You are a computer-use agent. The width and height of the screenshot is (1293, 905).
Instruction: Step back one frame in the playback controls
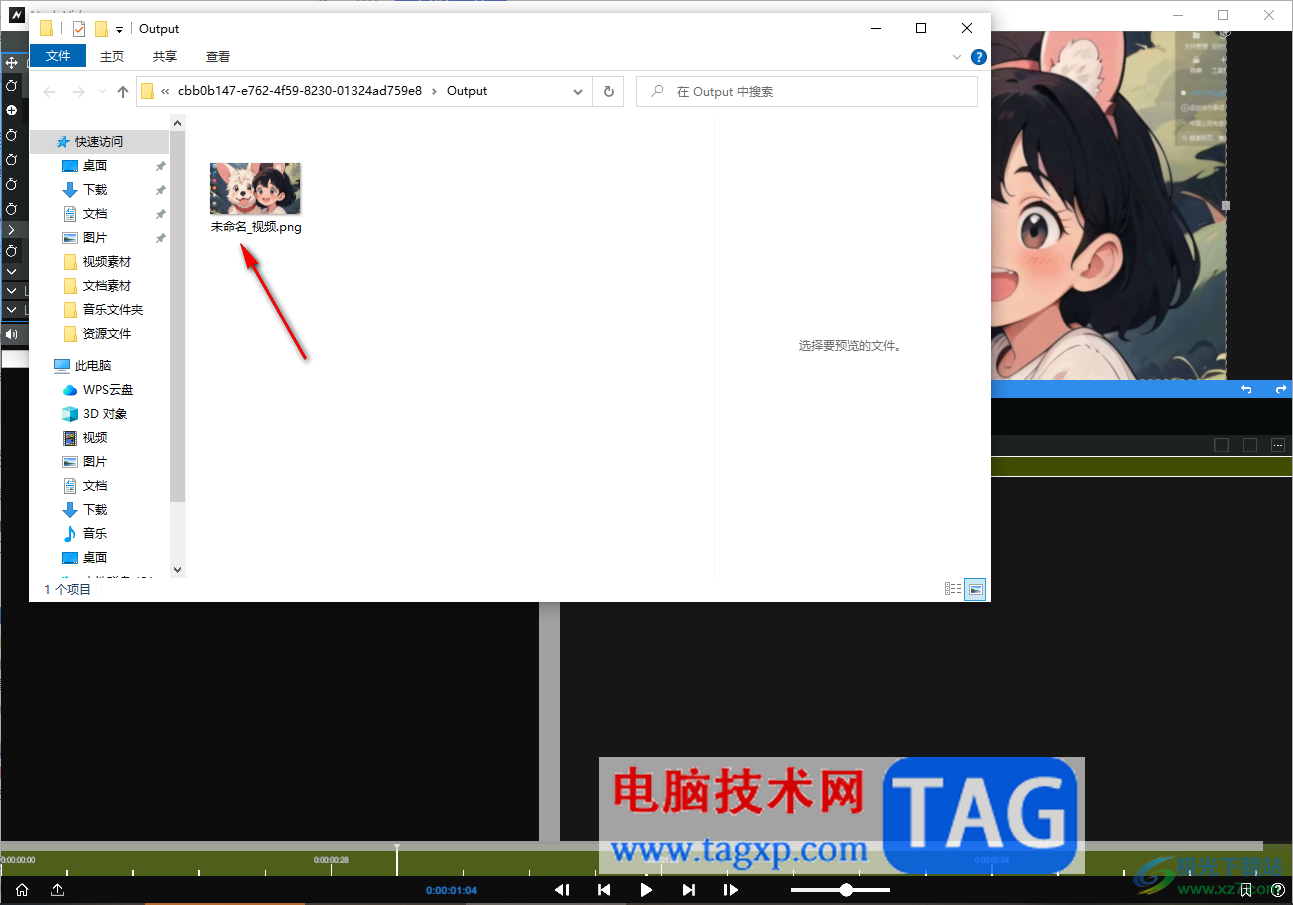(562, 890)
